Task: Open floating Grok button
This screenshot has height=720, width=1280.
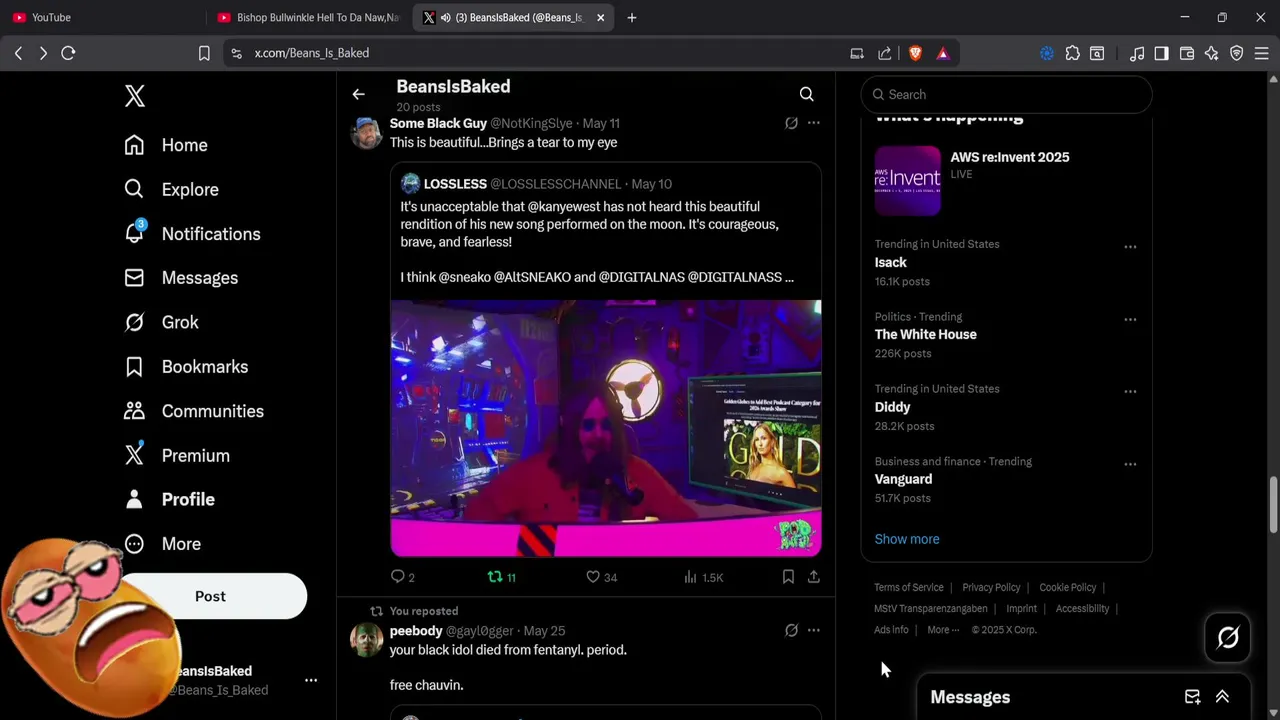Action: [x=1228, y=637]
